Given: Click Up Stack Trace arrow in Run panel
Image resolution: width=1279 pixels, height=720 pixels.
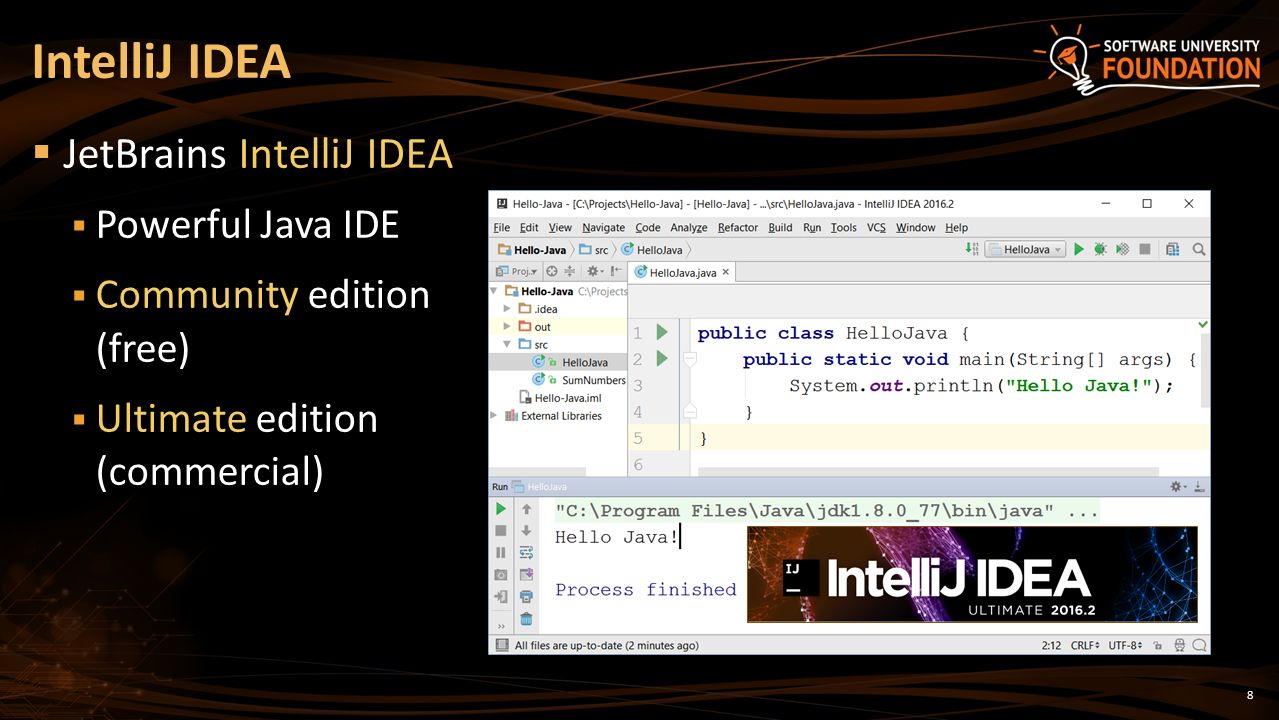Looking at the screenshot, I should [x=526, y=509].
